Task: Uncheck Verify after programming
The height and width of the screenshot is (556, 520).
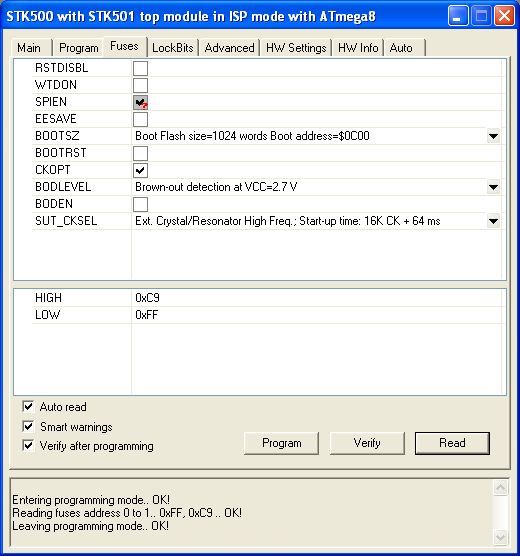Action: pyautogui.click(x=28, y=445)
